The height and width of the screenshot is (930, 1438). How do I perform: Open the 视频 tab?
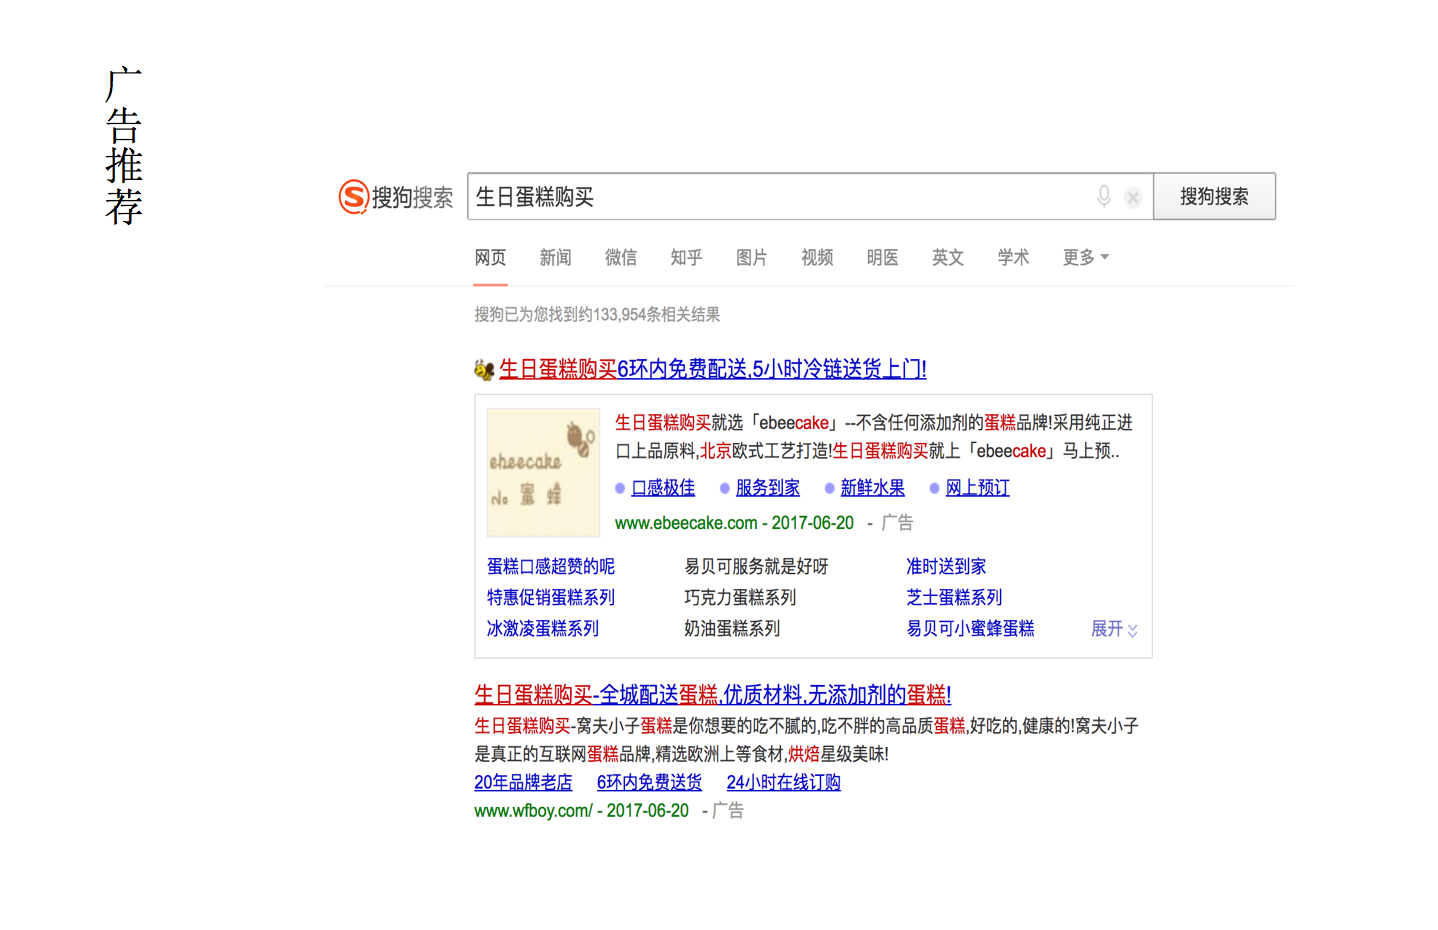817,258
